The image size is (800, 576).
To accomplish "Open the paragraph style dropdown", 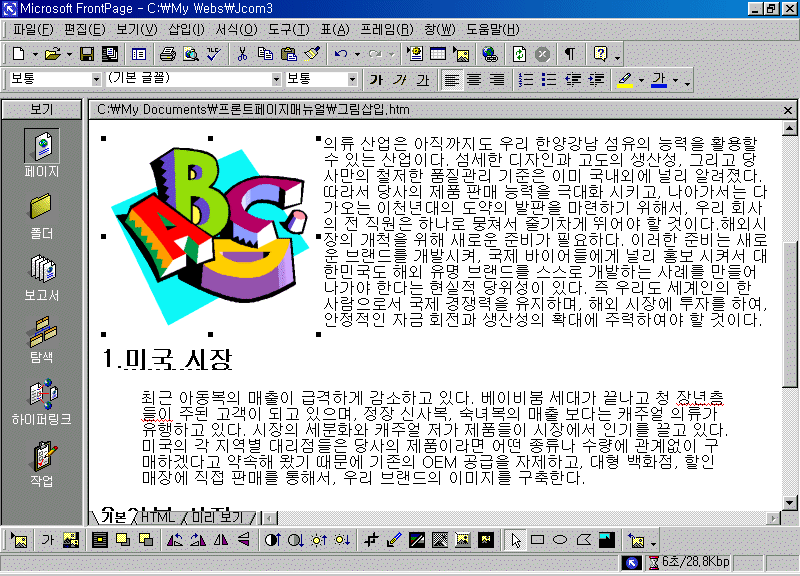I will click(96, 79).
